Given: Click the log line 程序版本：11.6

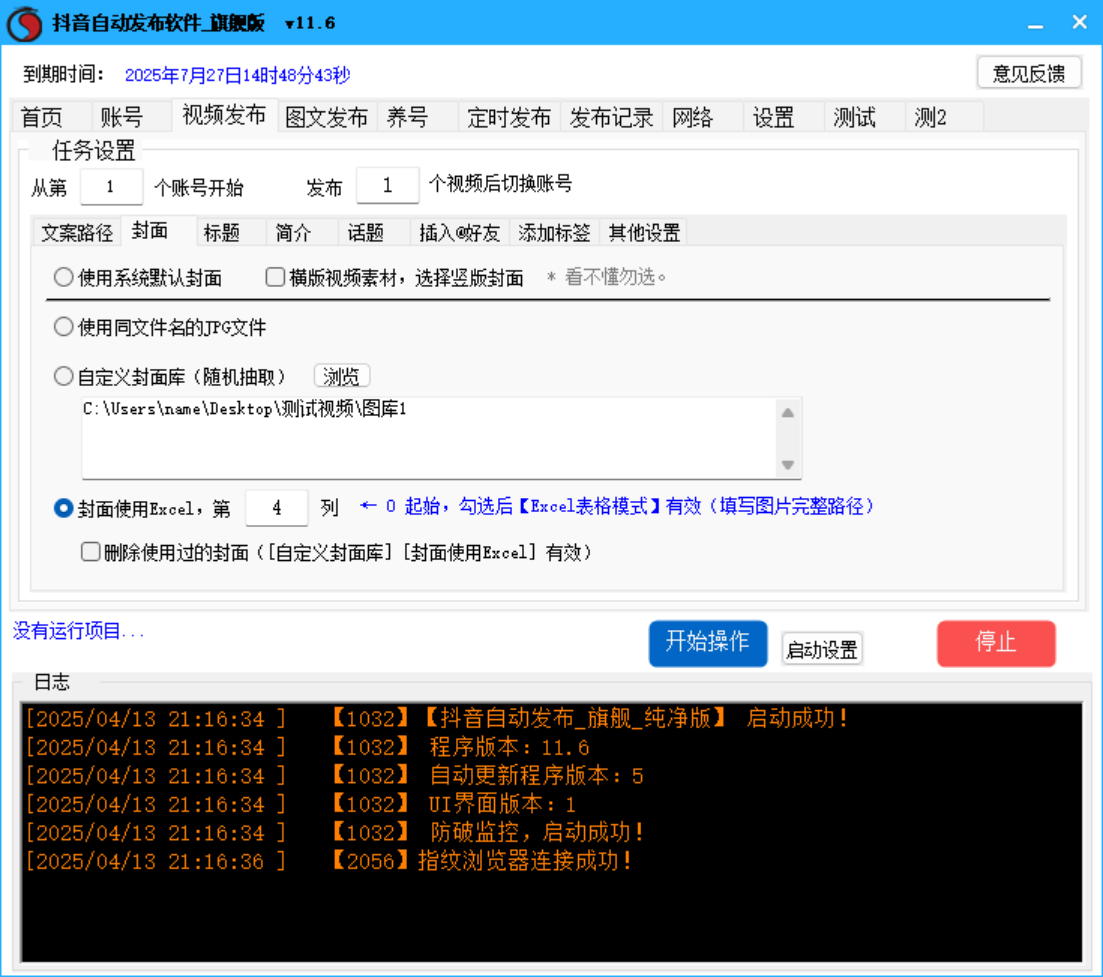Looking at the screenshot, I should tap(307, 747).
